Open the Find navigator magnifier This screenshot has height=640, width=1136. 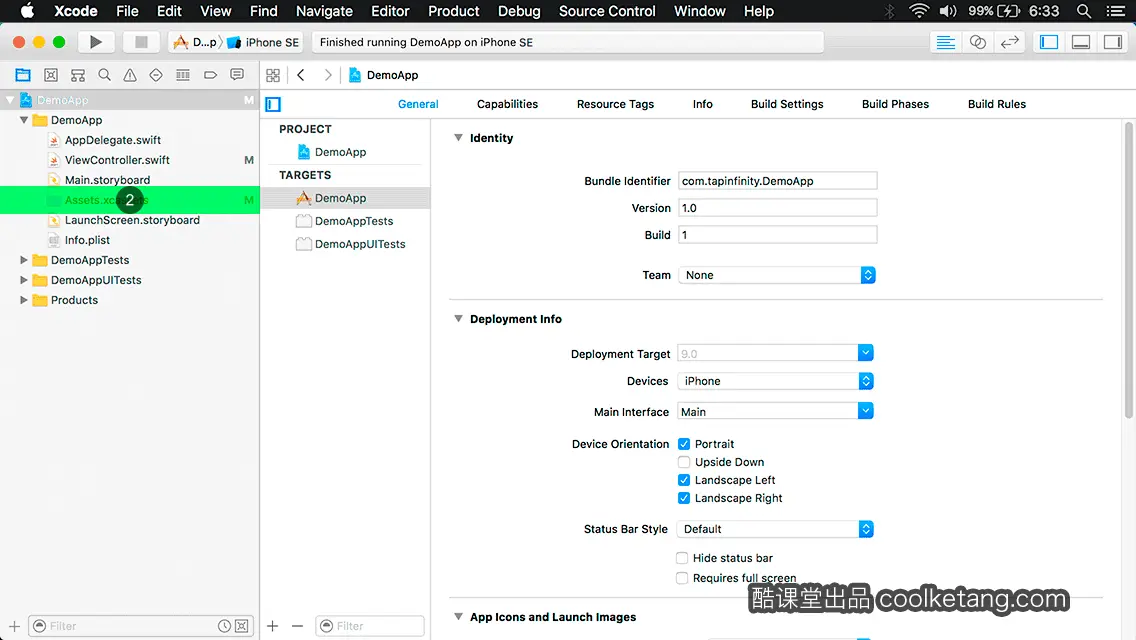point(104,75)
